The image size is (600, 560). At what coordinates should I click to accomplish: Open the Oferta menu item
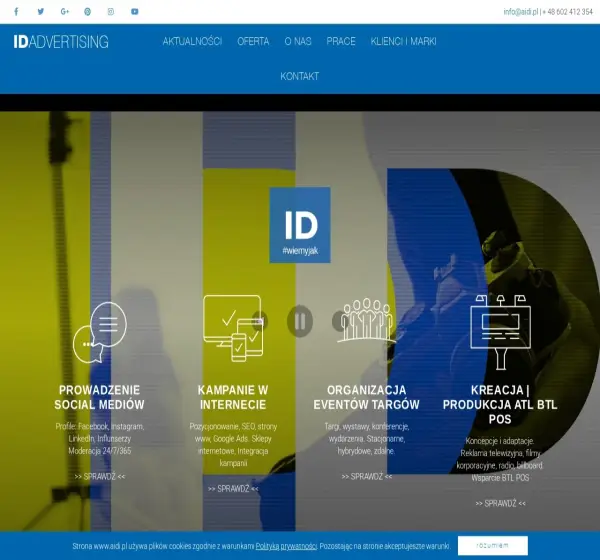coord(253,41)
